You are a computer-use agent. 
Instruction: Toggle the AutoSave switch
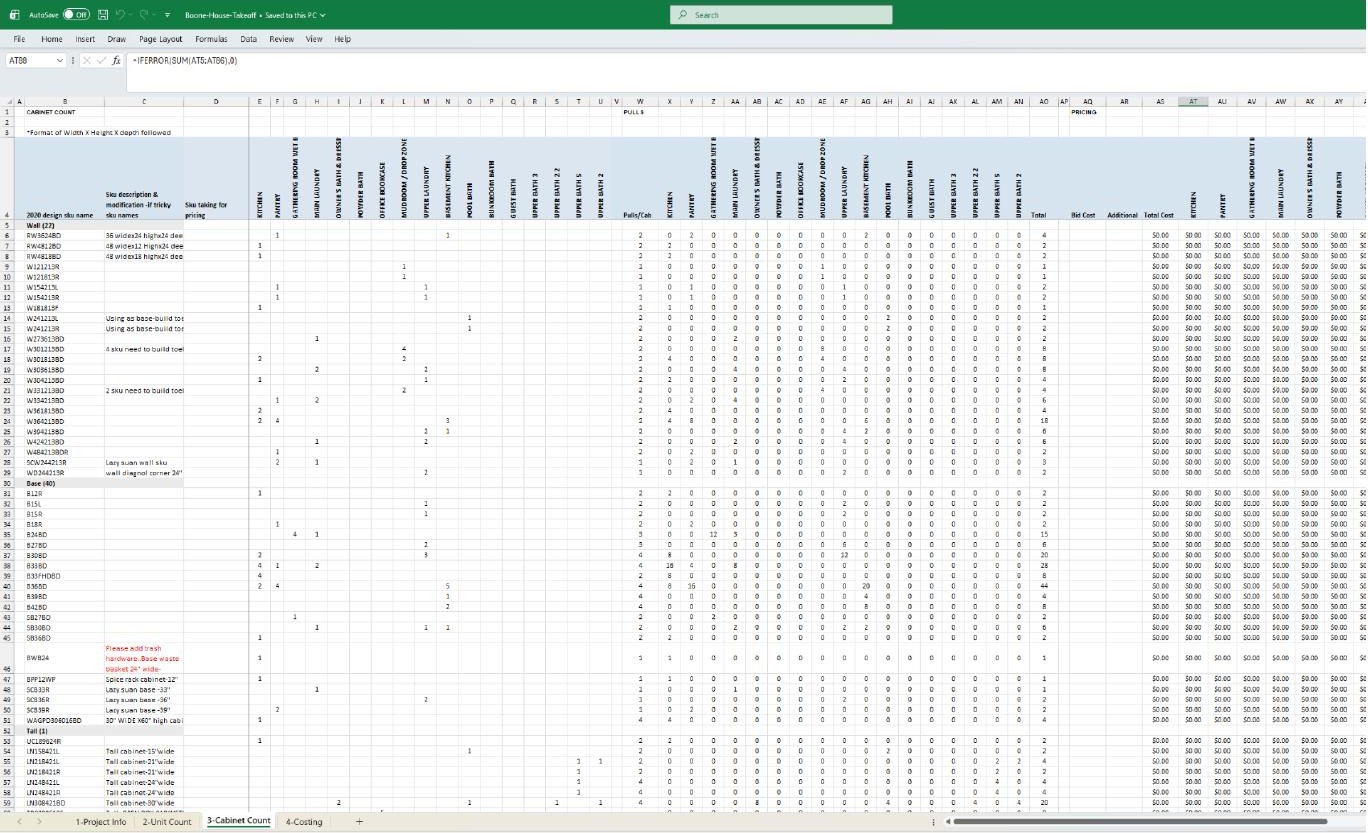point(76,15)
